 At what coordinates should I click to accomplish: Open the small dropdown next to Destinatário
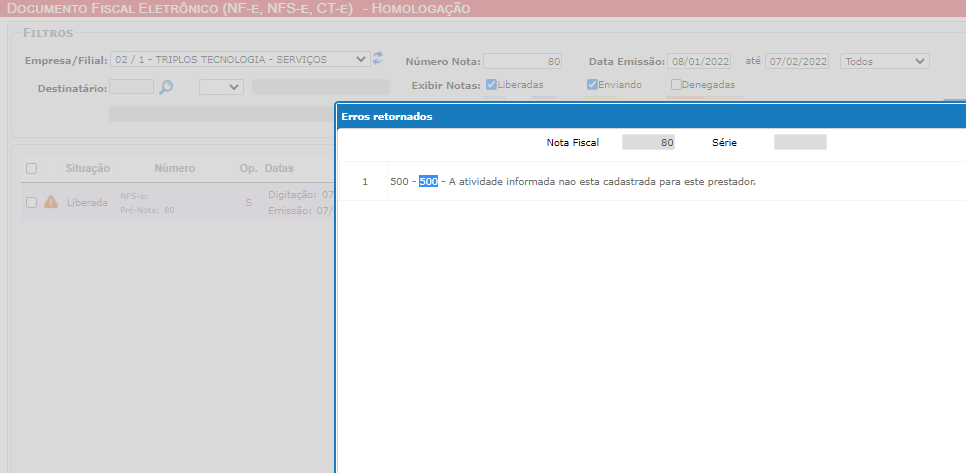(221, 87)
